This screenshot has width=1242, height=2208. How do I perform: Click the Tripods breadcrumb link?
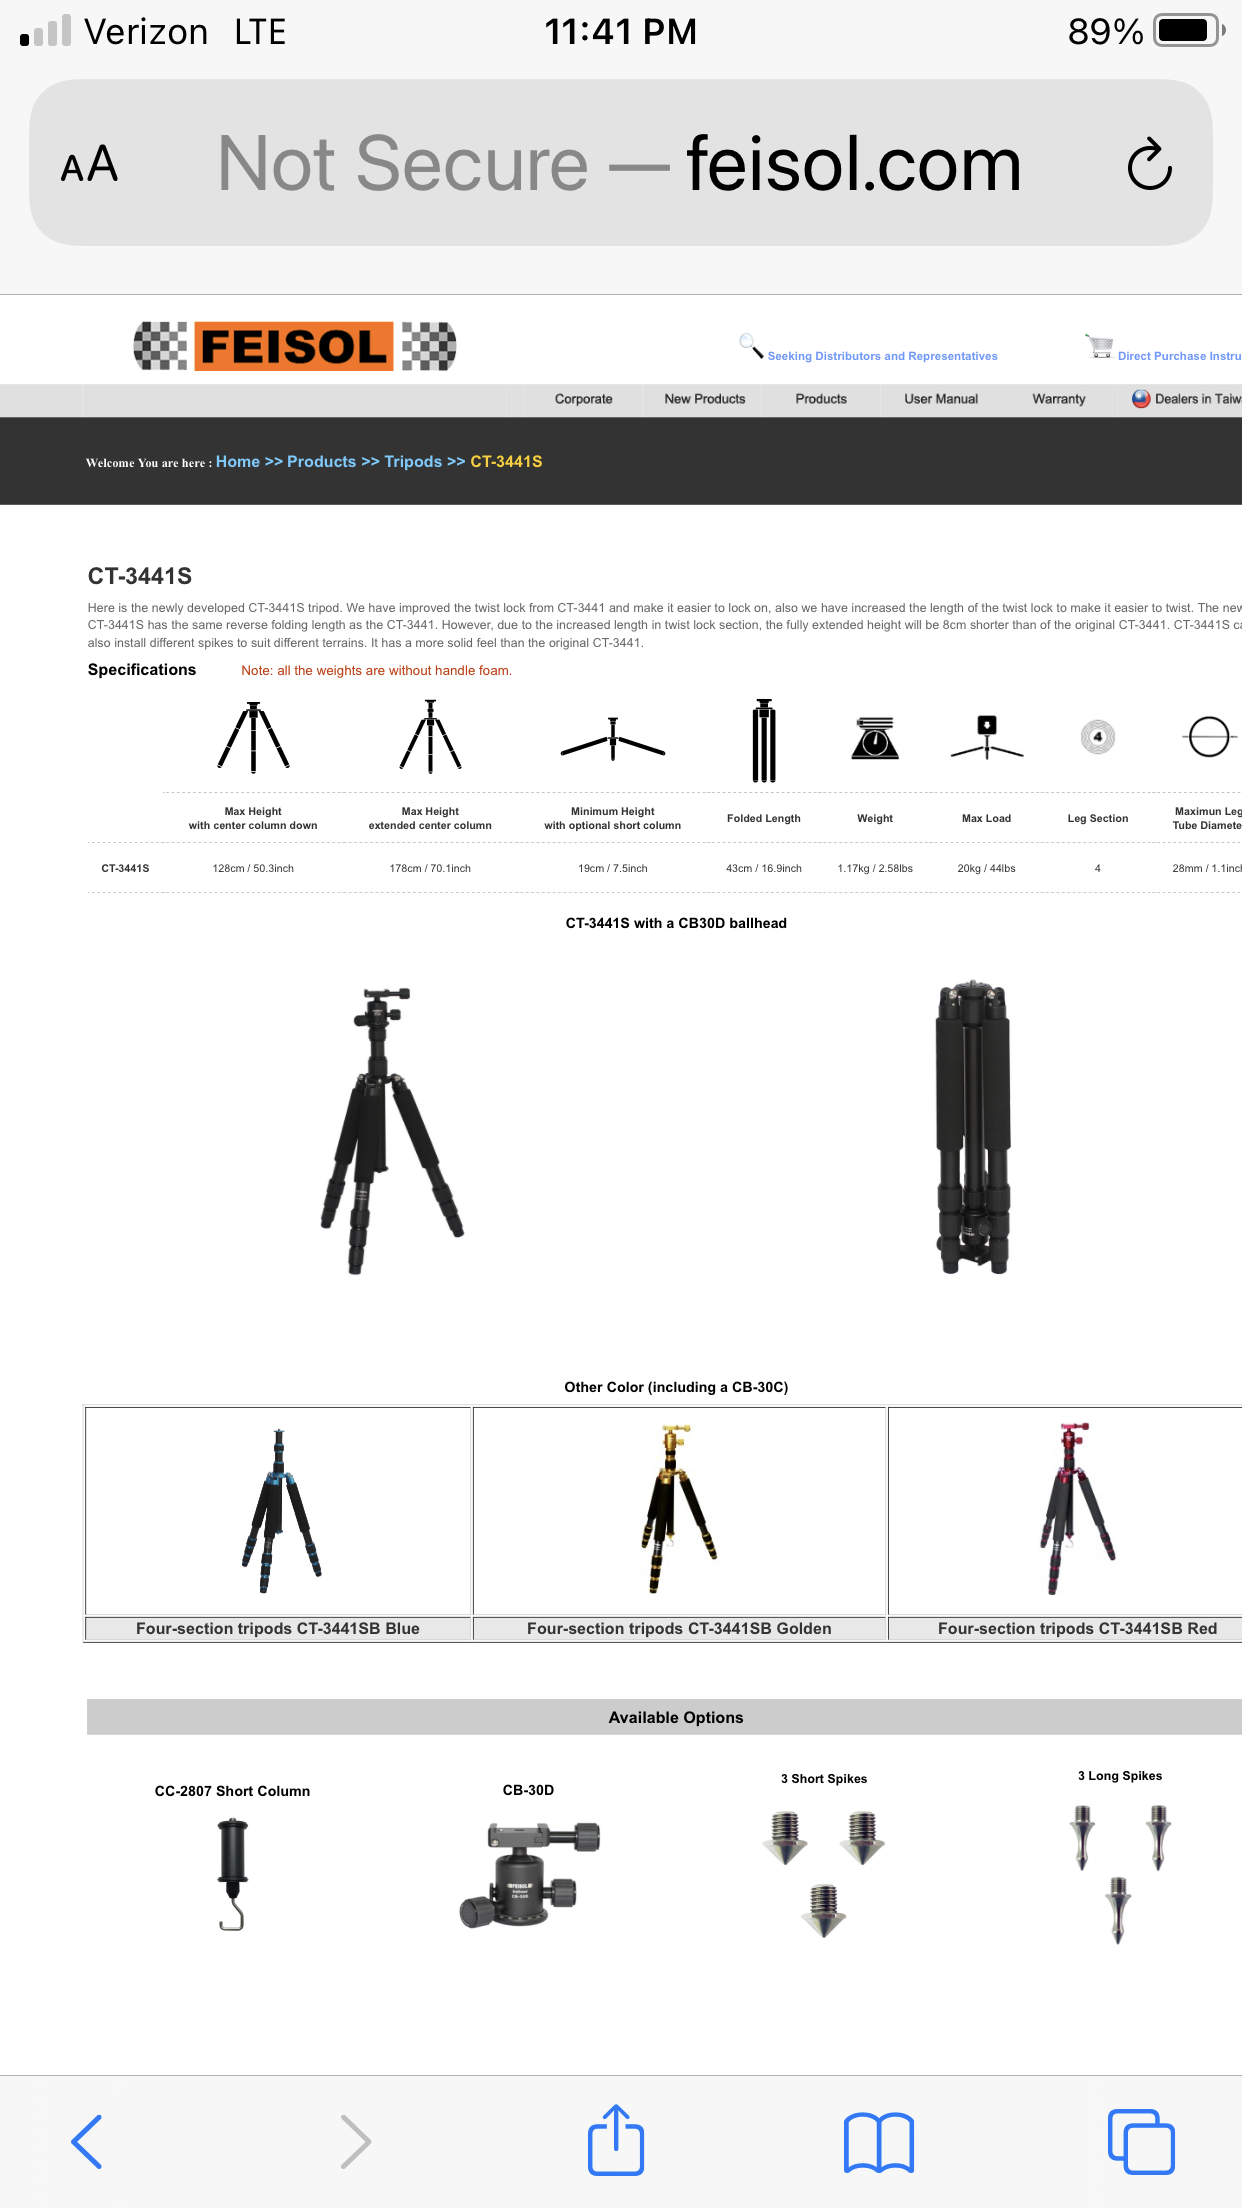pos(413,462)
